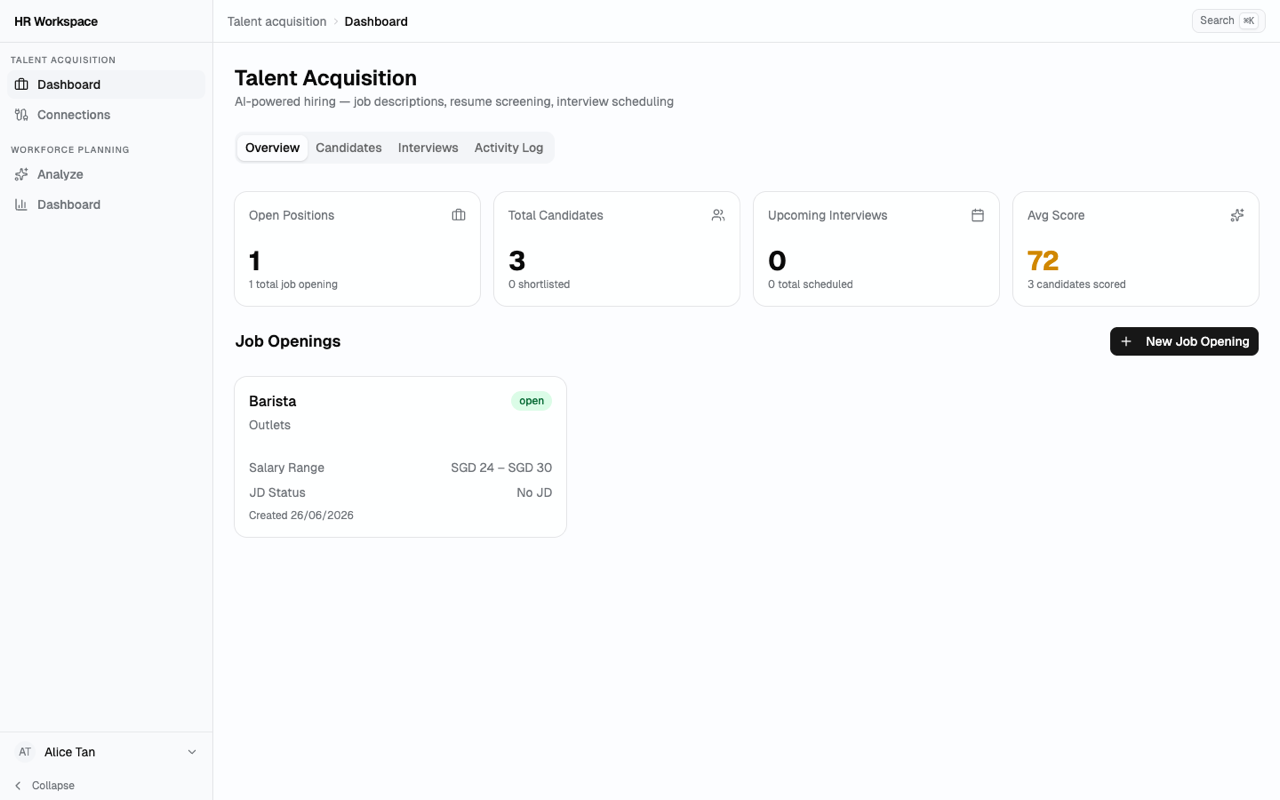The height and width of the screenshot is (800, 1280).
Task: Switch to the Candidates tab
Action: [349, 148]
